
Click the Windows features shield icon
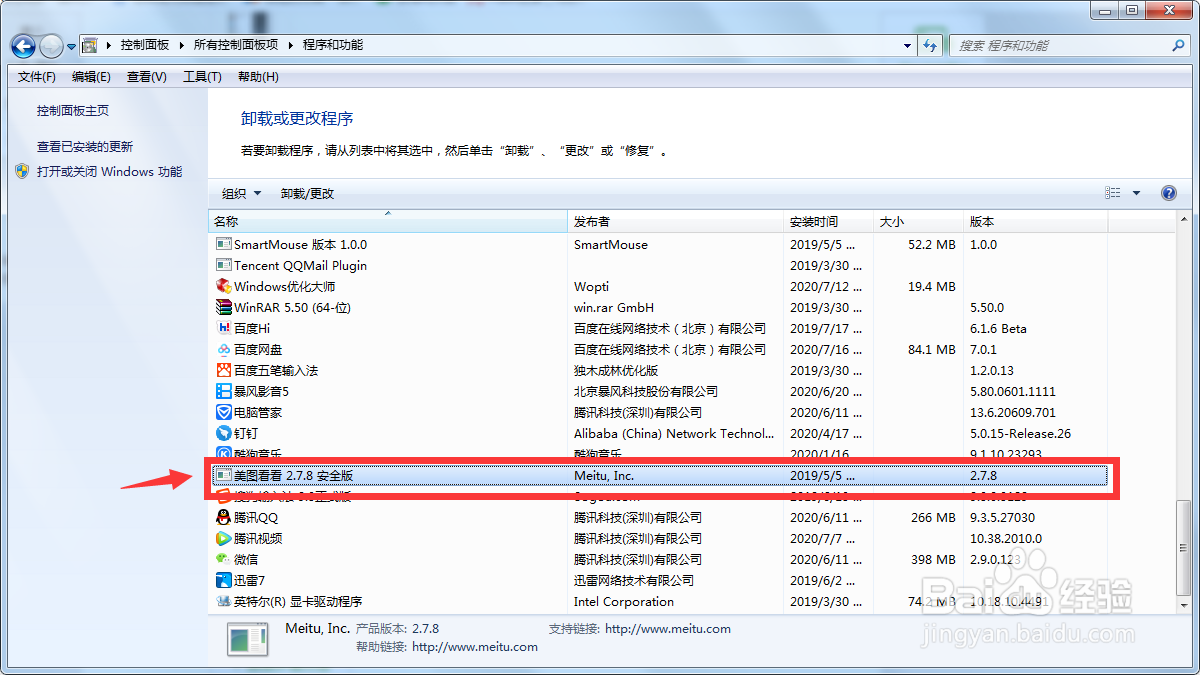click(22, 171)
